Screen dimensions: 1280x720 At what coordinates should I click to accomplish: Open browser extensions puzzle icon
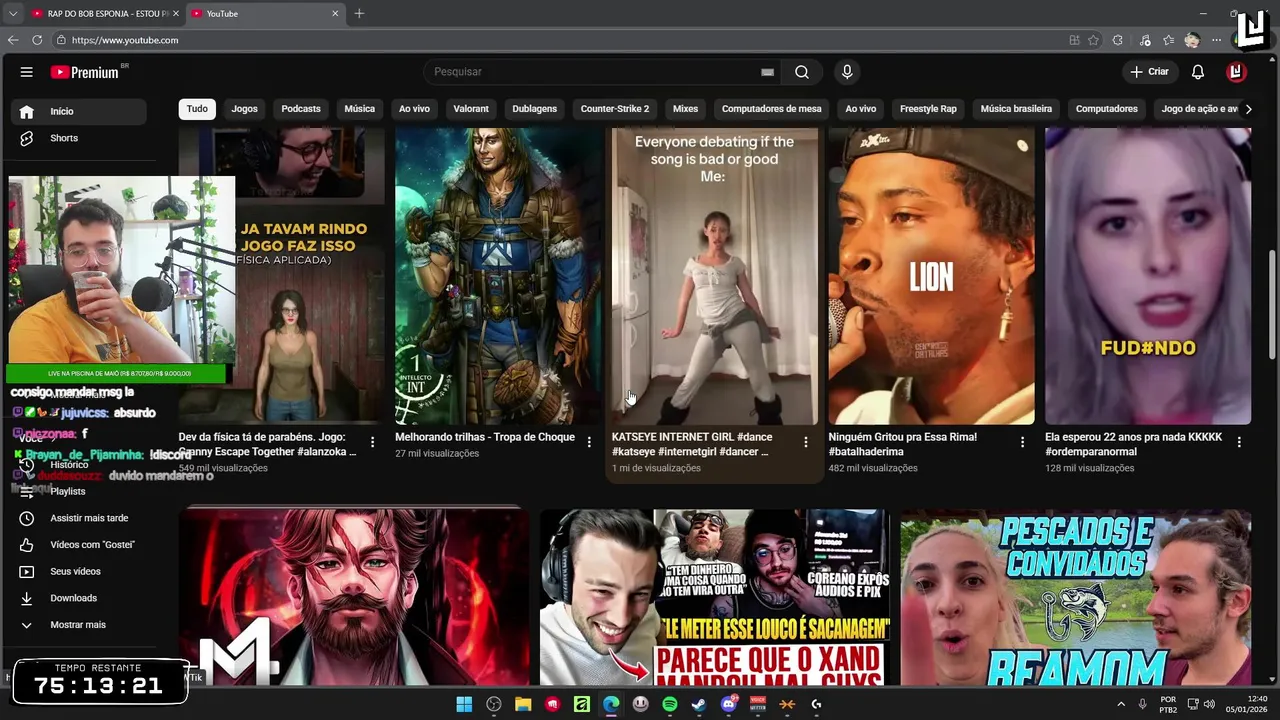[x=1118, y=40]
